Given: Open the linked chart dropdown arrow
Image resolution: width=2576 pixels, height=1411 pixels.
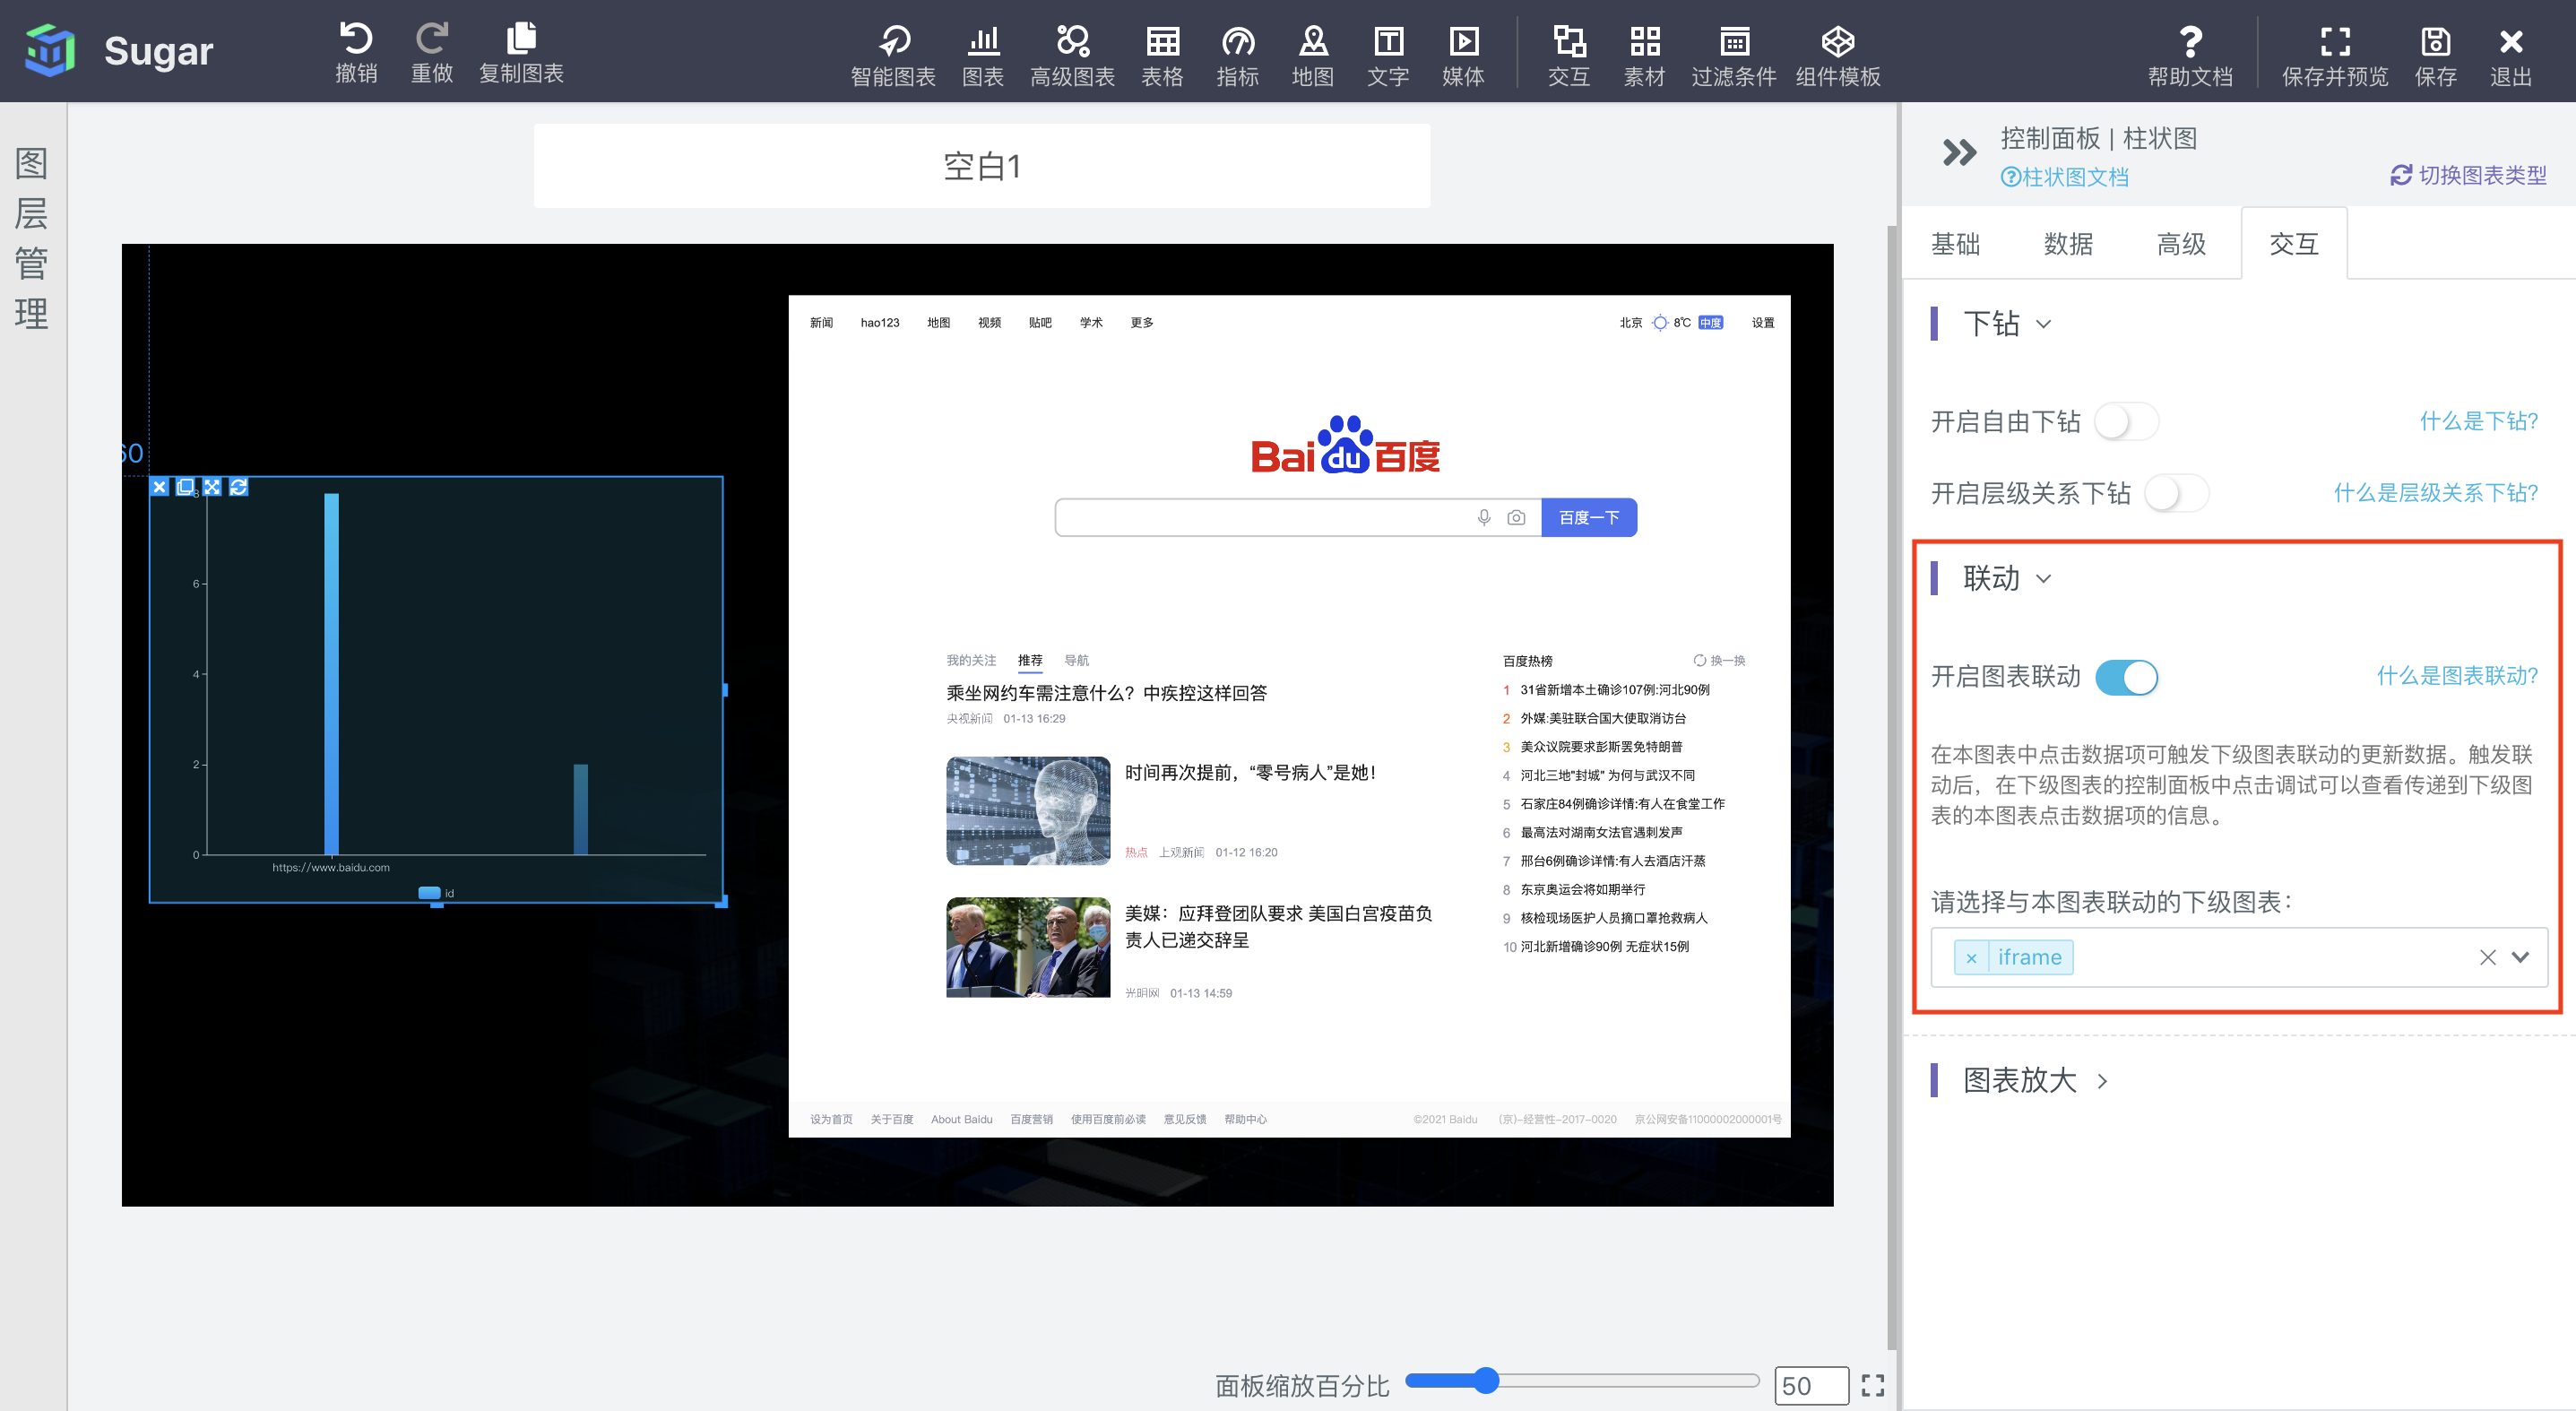Looking at the screenshot, I should pyautogui.click(x=2521, y=957).
